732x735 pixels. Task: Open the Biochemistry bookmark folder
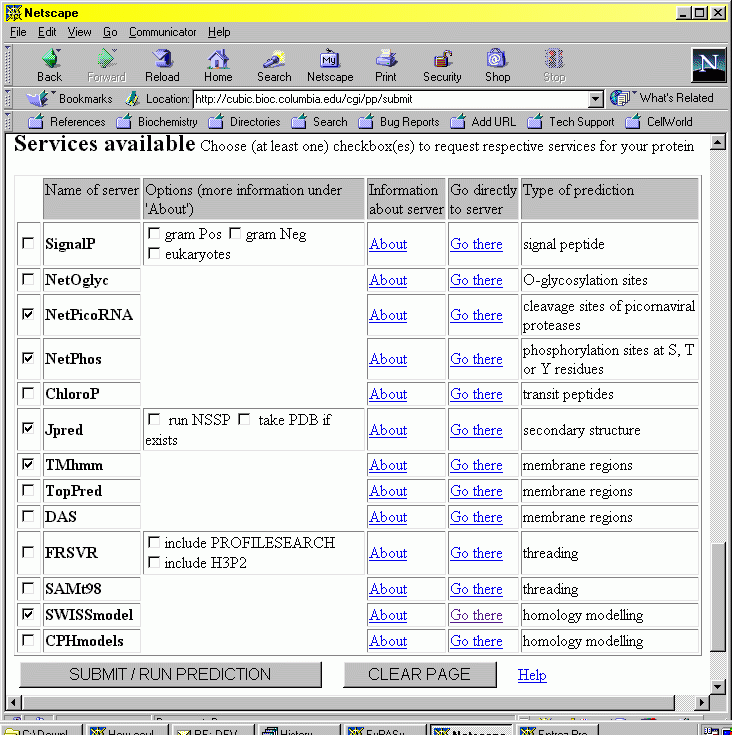click(157, 122)
